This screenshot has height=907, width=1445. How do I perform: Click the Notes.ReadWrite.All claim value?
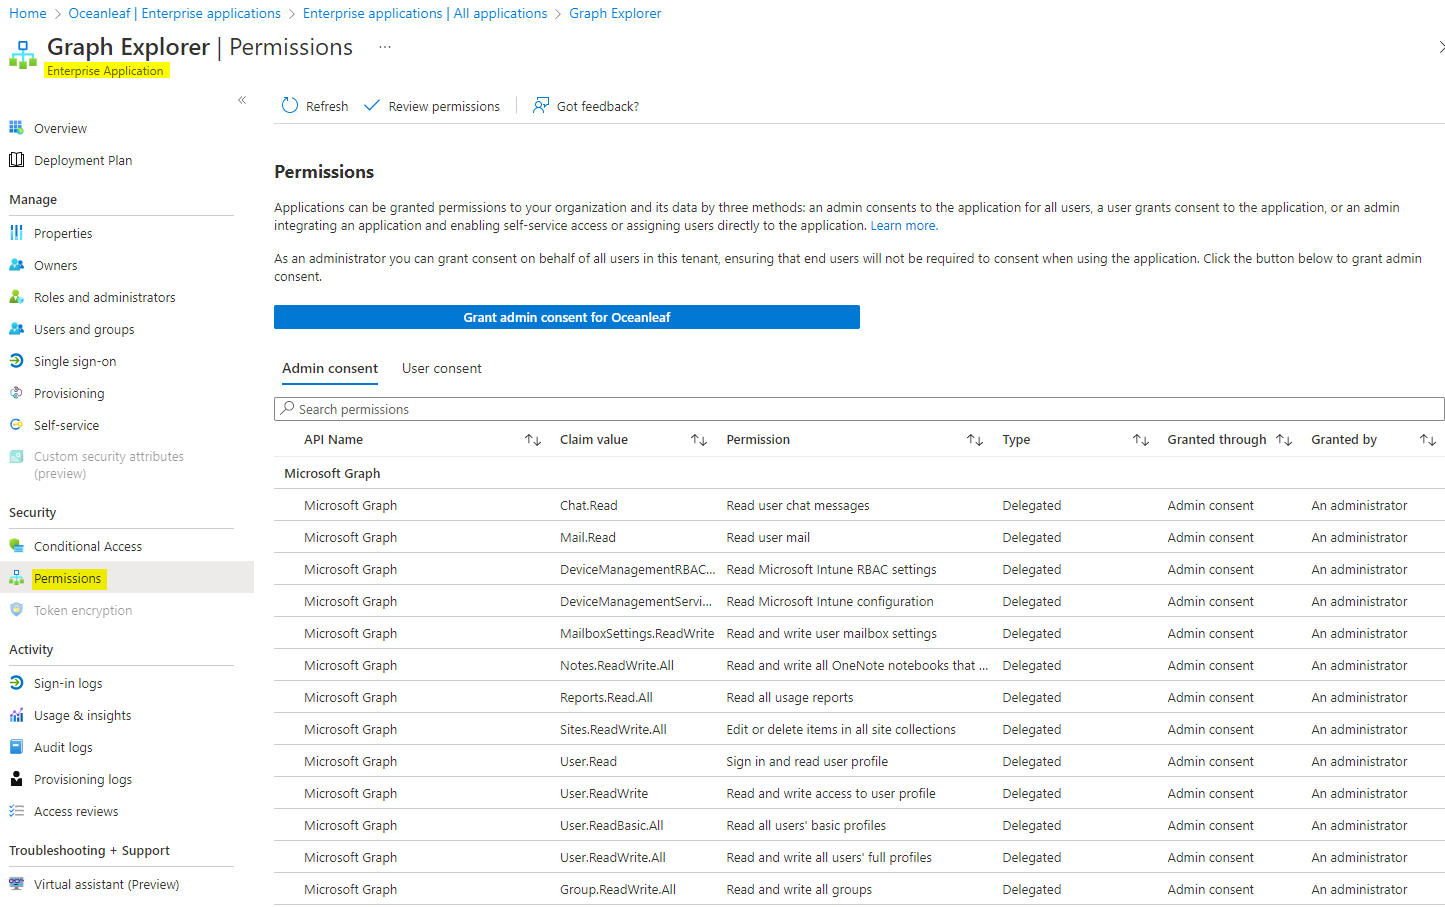click(x=617, y=665)
